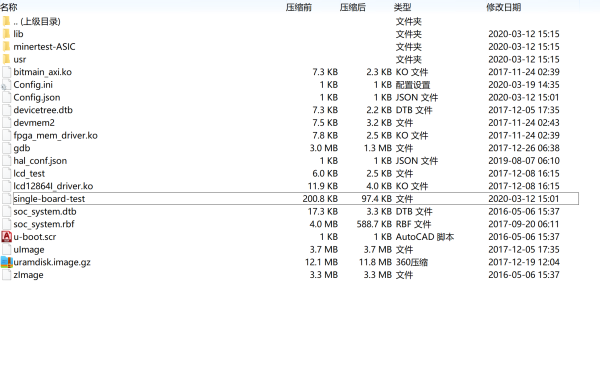
Task: Select the 'single-board-test' file name
Action: 49,198
